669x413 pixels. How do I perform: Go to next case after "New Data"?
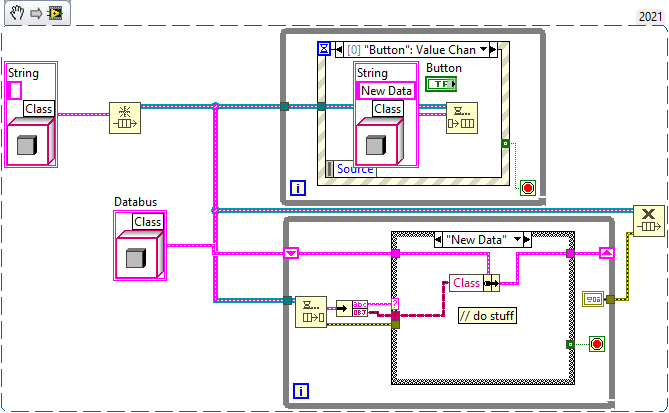pos(527,239)
